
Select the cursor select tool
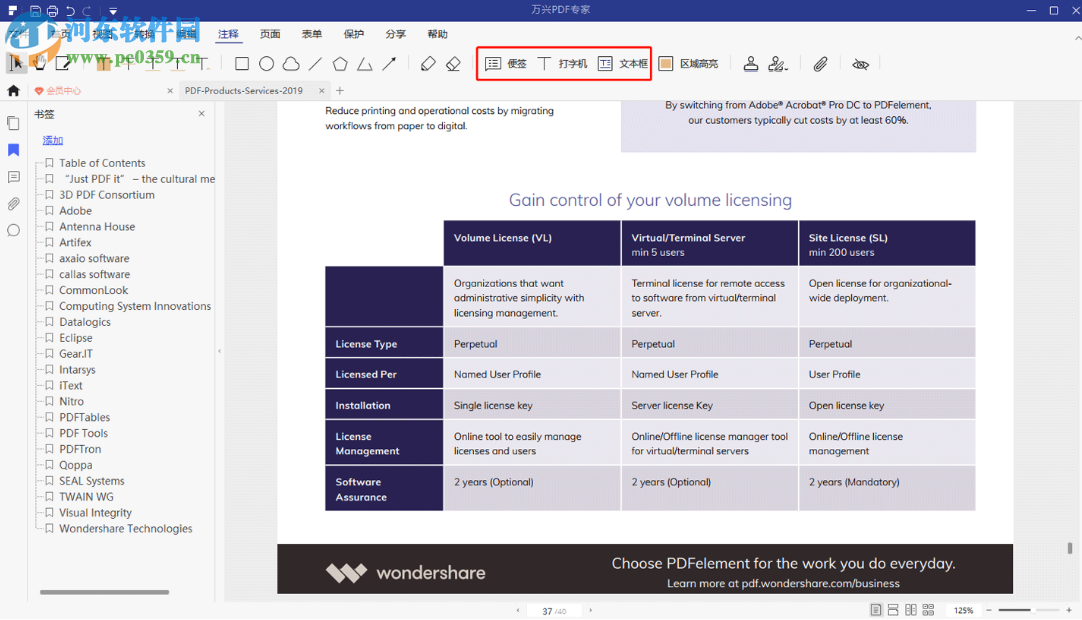point(15,64)
